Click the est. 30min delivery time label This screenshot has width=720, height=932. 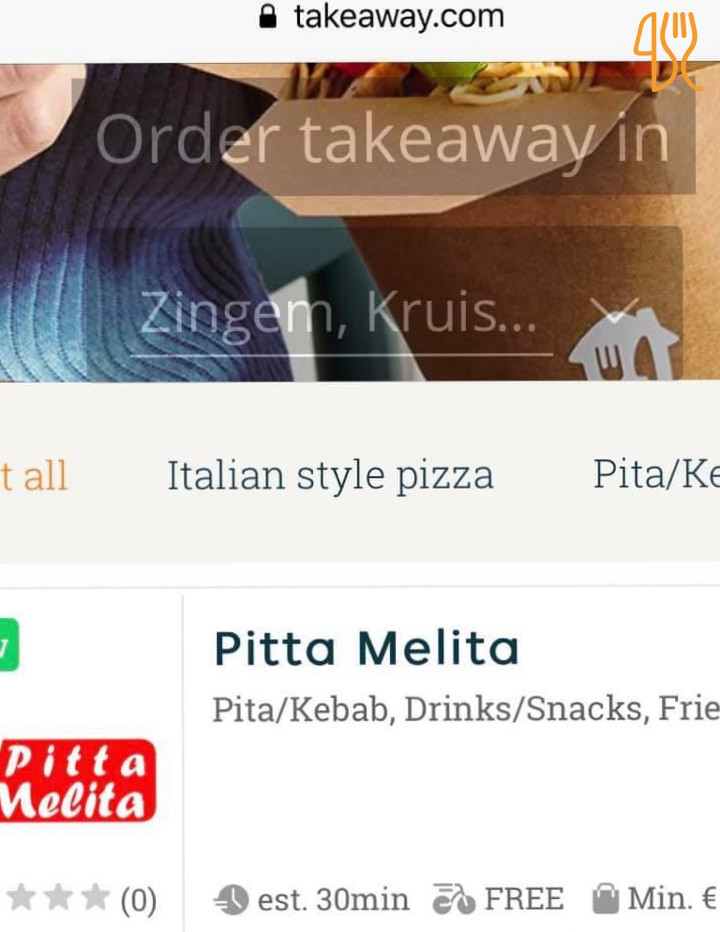pyautogui.click(x=333, y=899)
